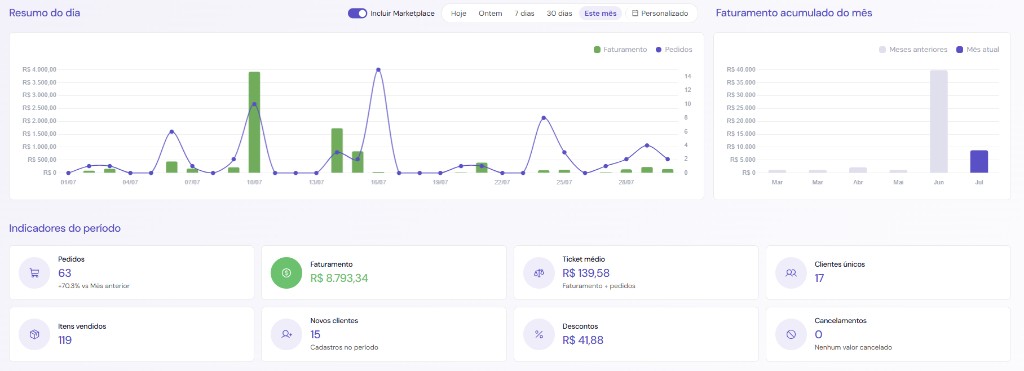This screenshot has width=1024, height=371.
Task: Click the box Itens vendidos icon
Action: point(35,334)
